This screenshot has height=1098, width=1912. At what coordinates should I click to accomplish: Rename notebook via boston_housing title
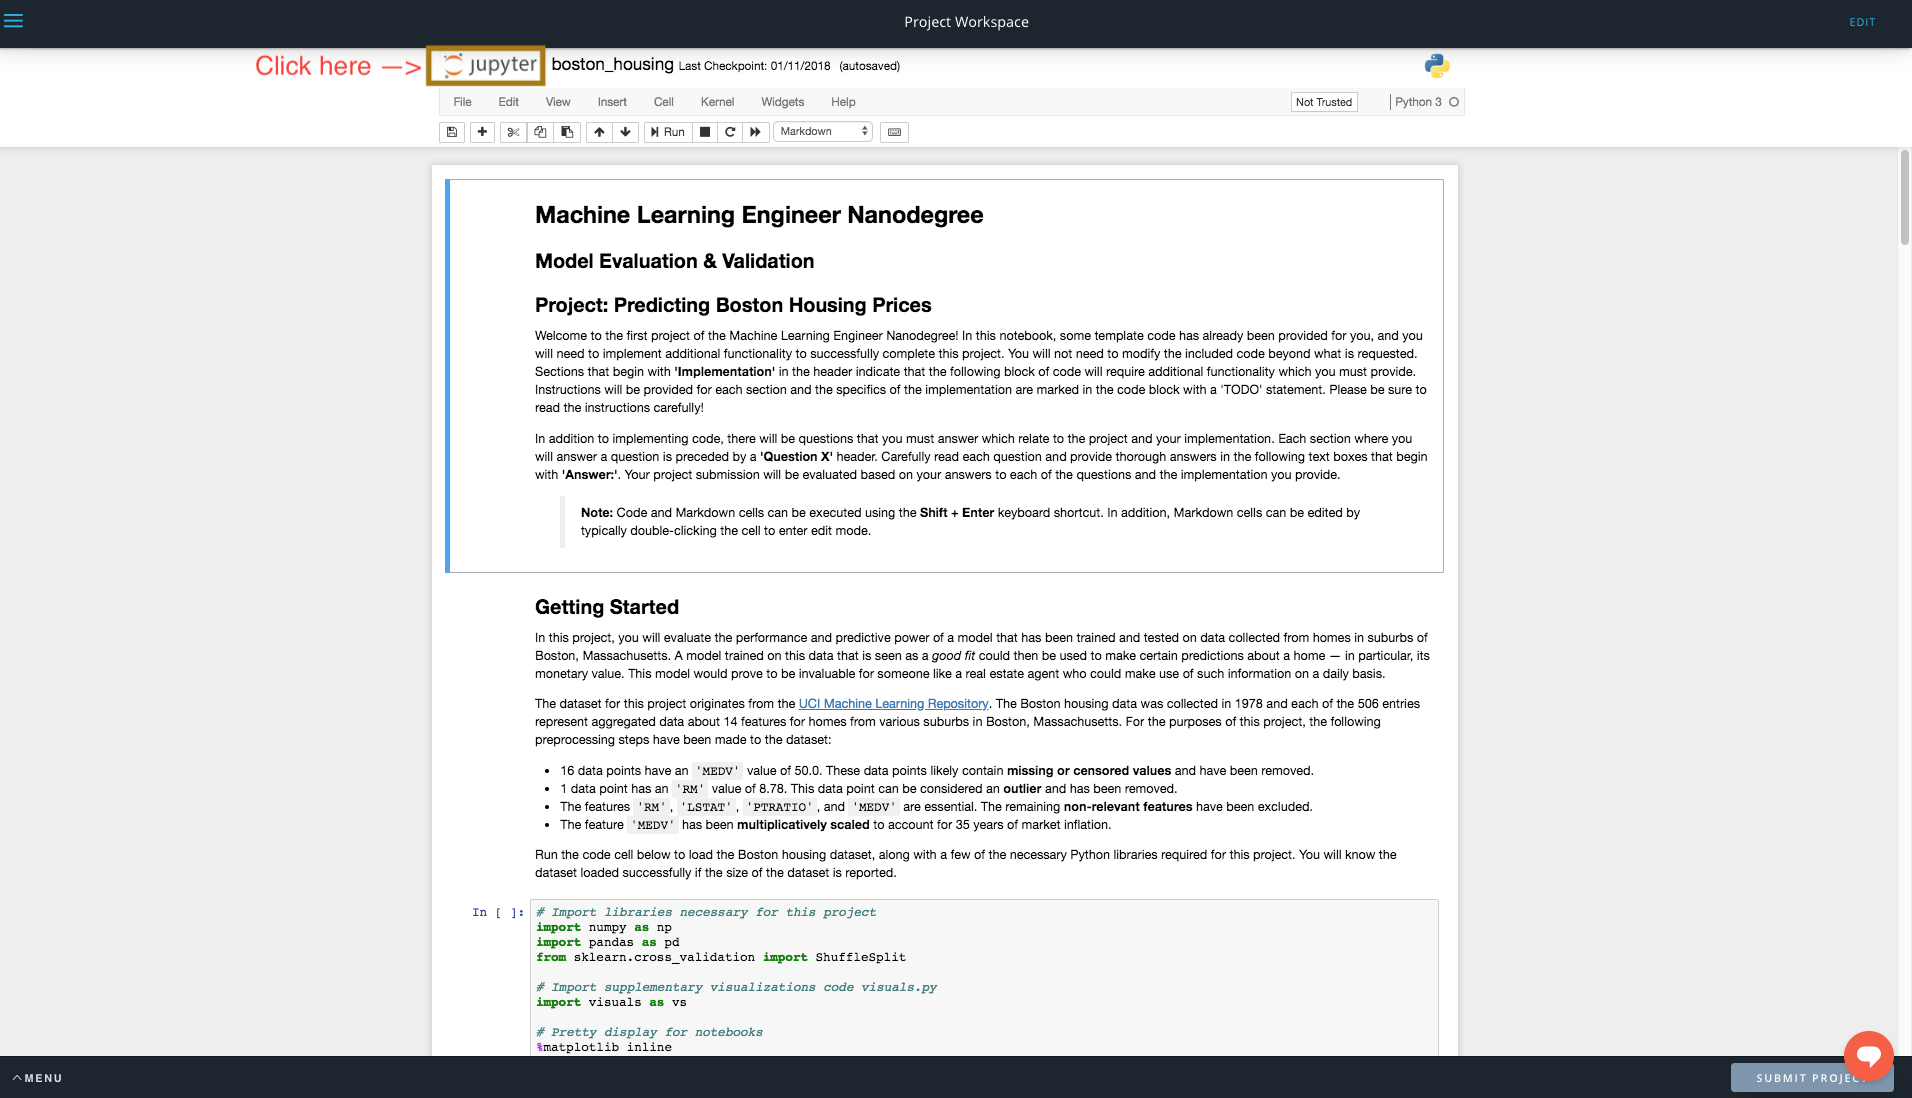(x=612, y=64)
